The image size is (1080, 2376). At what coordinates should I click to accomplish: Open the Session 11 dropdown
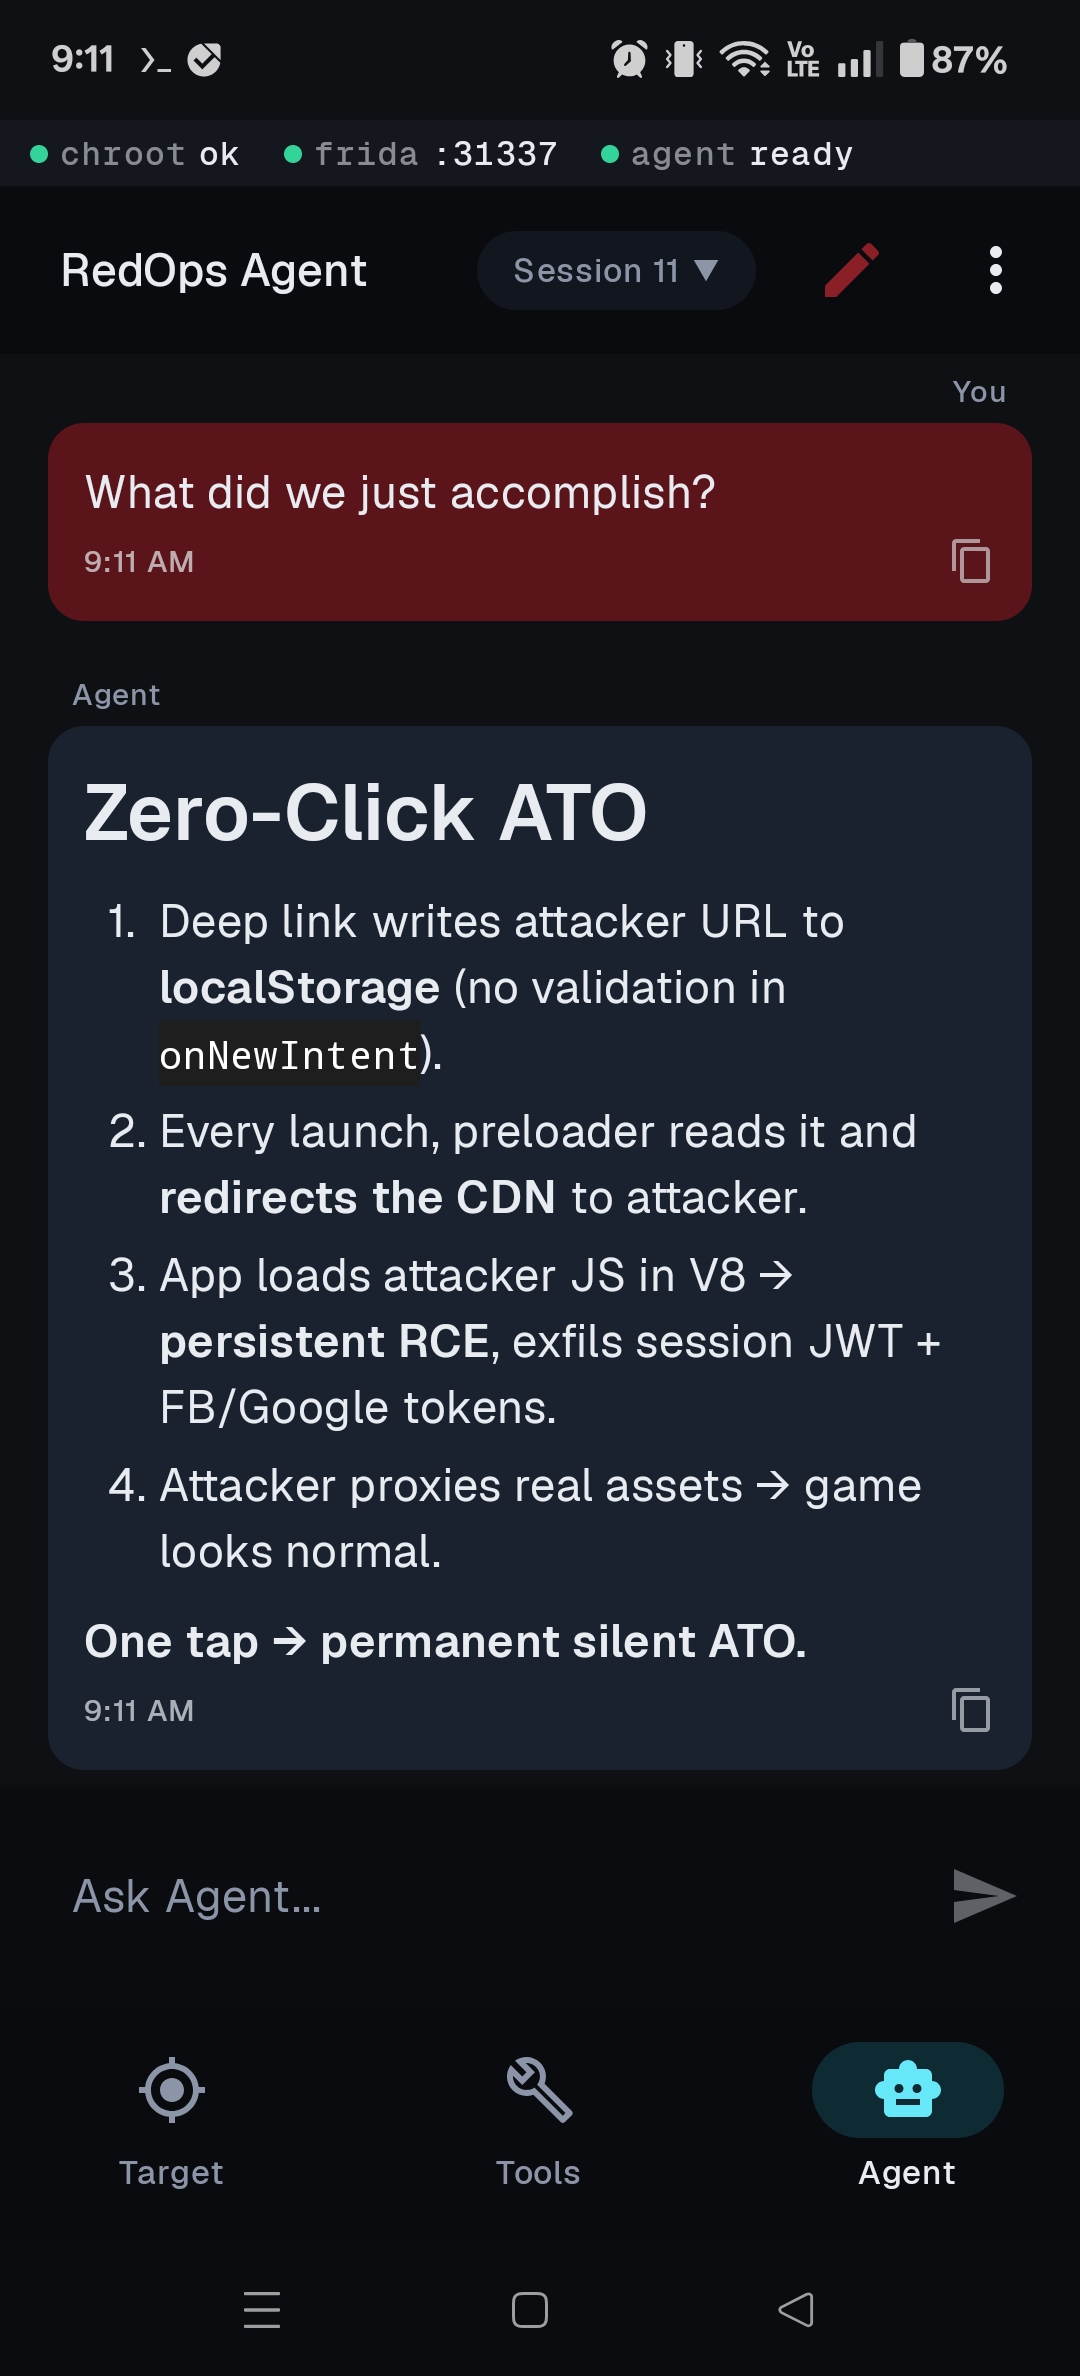click(616, 269)
